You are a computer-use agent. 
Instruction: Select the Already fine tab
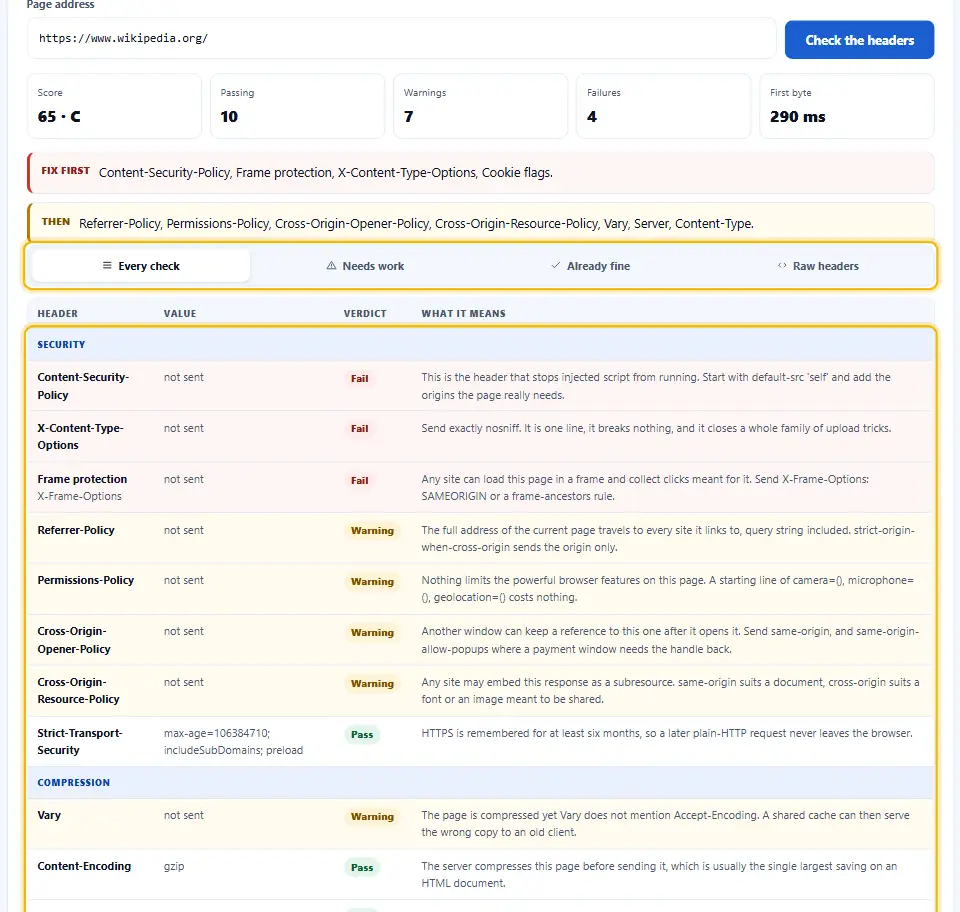[x=590, y=266]
